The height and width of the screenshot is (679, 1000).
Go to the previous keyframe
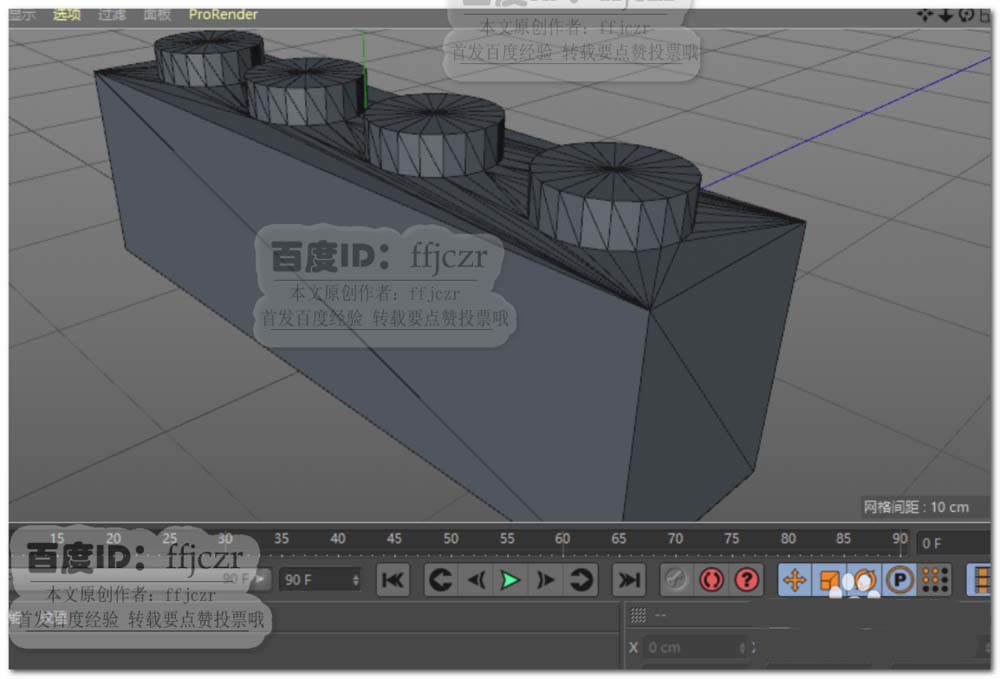[x=440, y=580]
